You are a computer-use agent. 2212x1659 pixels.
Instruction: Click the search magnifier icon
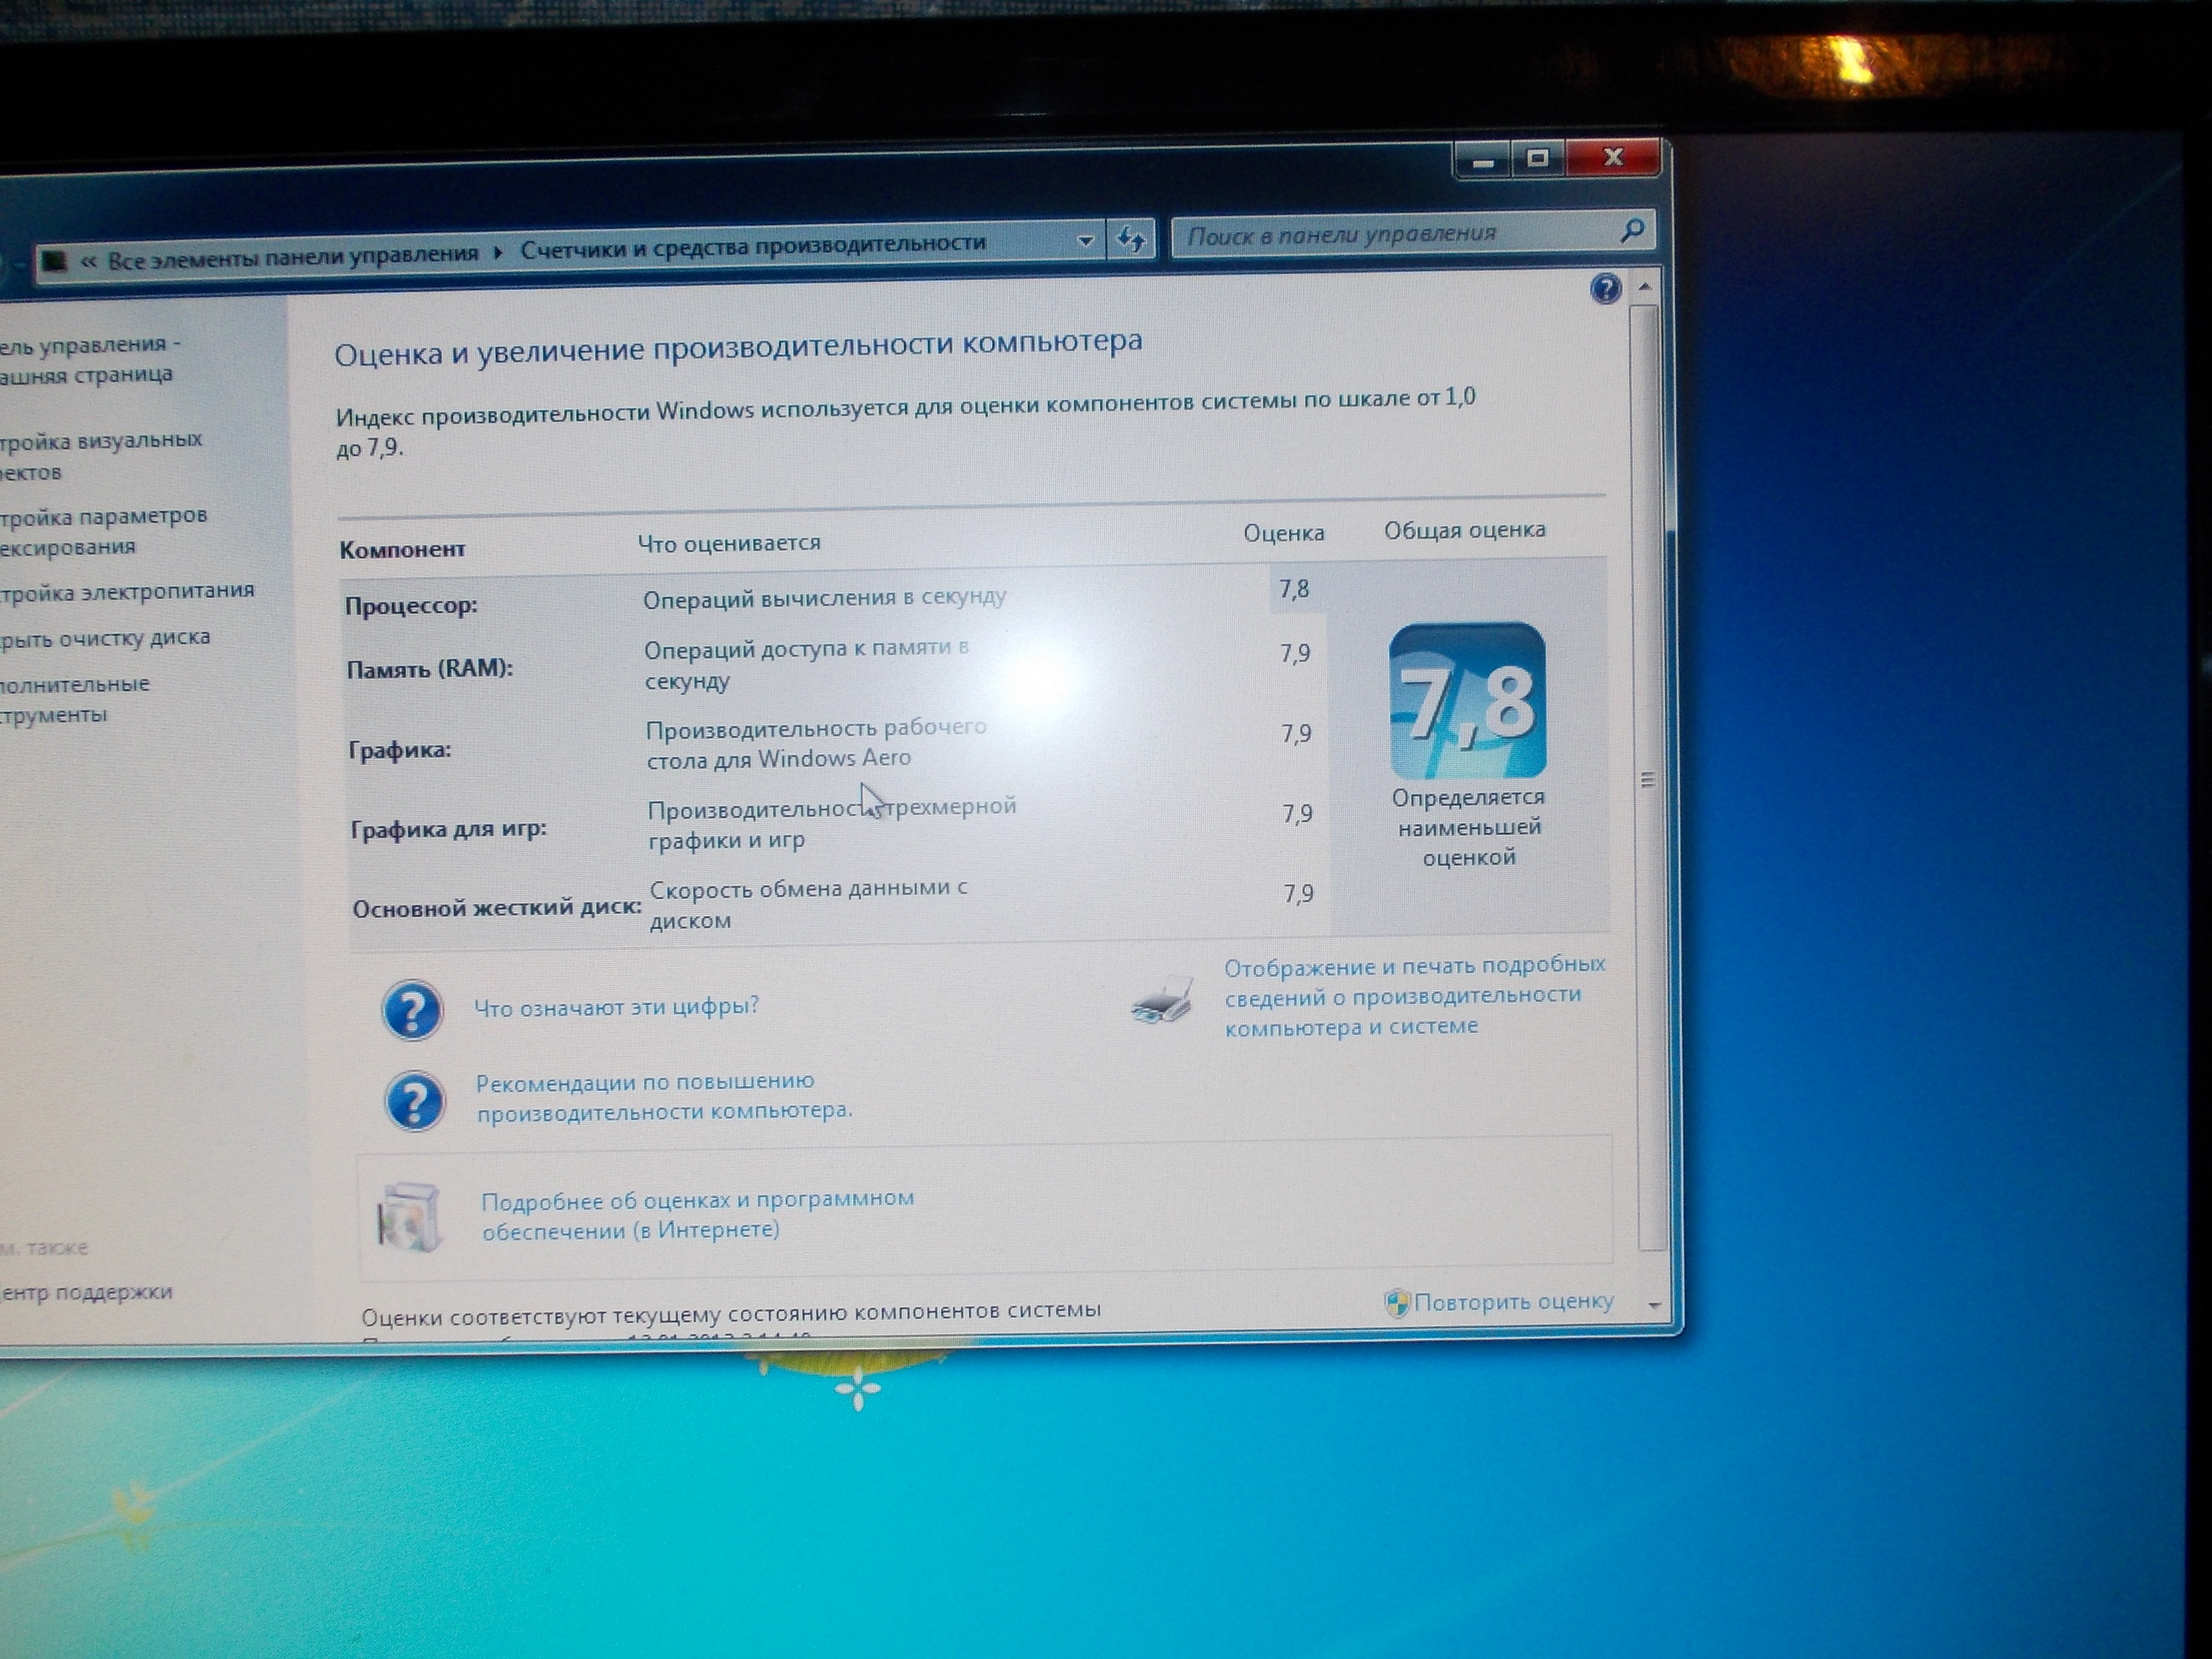click(1632, 231)
